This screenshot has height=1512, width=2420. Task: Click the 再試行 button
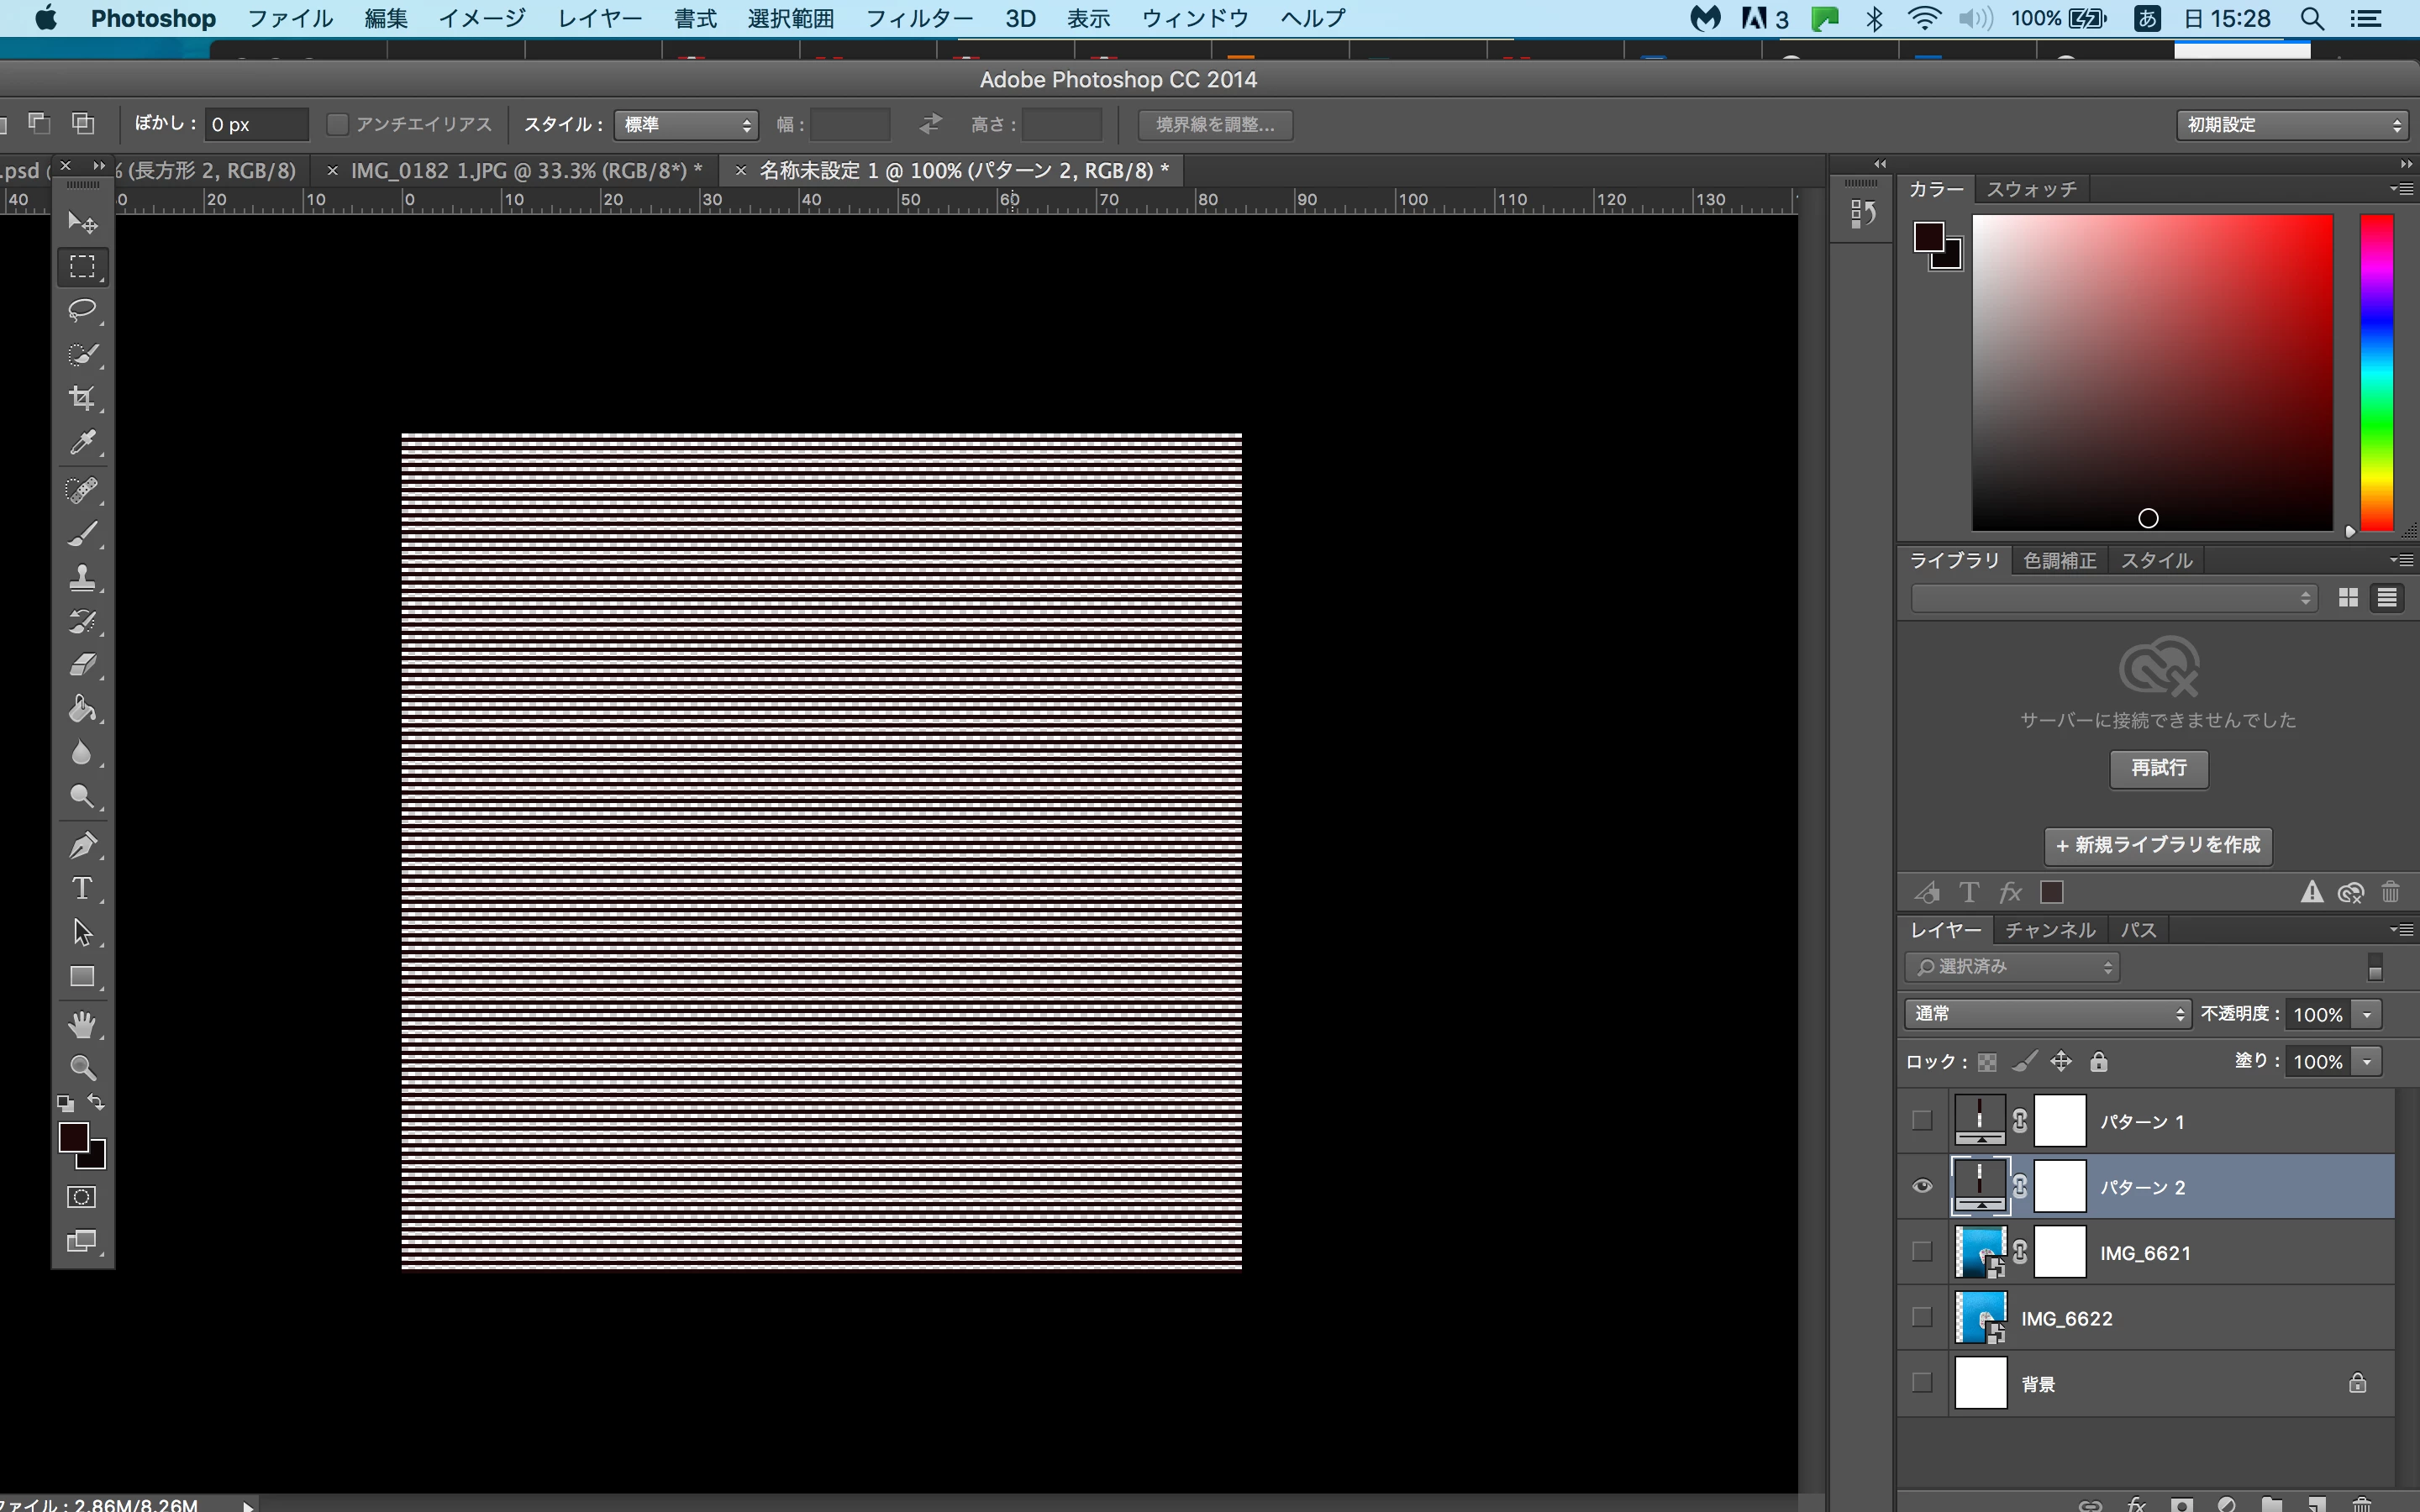[2158, 768]
